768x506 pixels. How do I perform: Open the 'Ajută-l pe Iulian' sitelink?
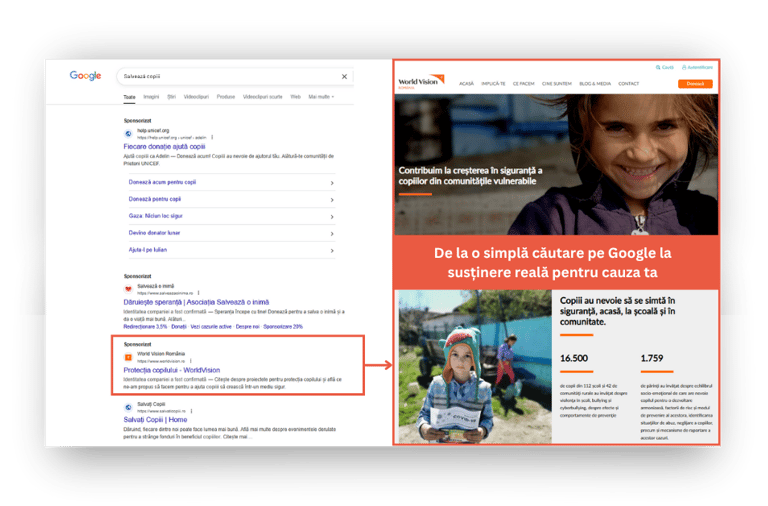pyautogui.click(x=147, y=250)
